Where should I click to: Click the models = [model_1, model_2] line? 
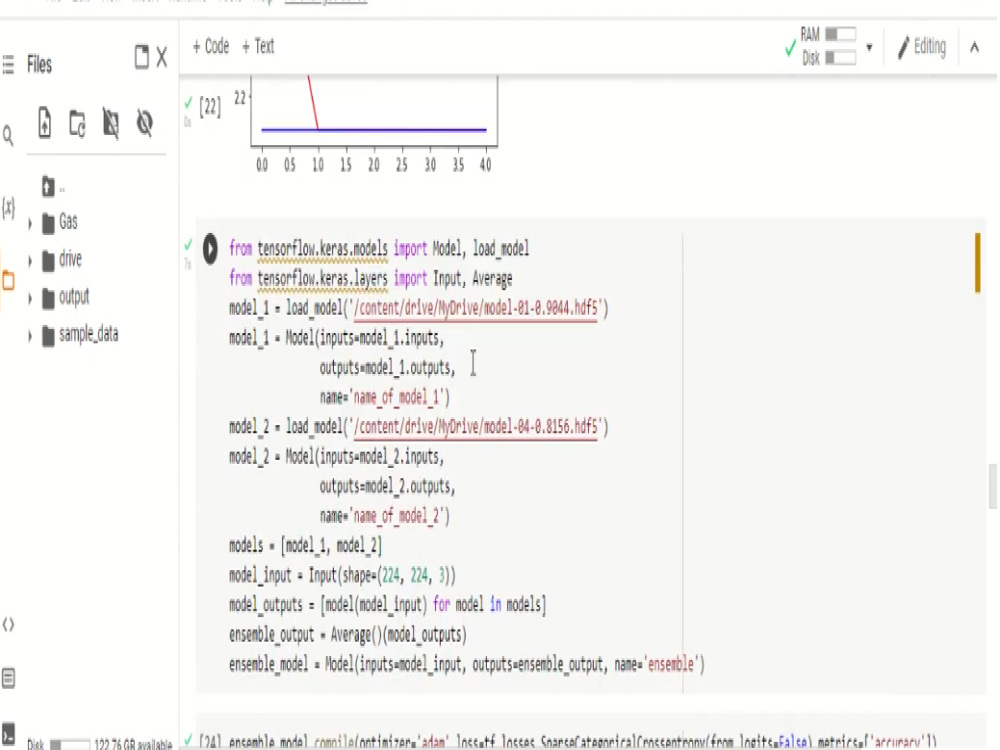(x=305, y=546)
